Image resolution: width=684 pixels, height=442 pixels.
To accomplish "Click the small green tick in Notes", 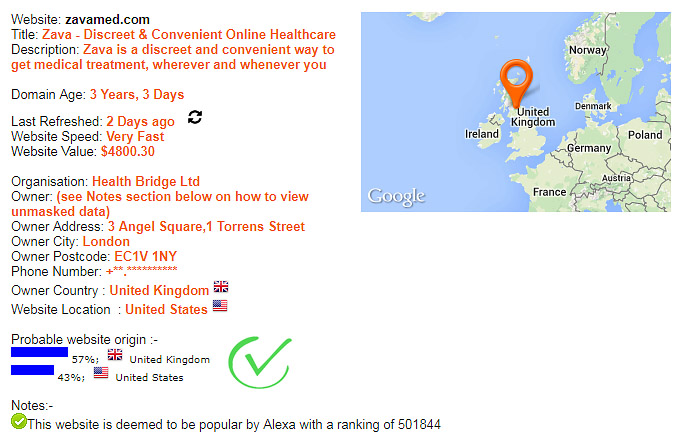I will (19, 421).
